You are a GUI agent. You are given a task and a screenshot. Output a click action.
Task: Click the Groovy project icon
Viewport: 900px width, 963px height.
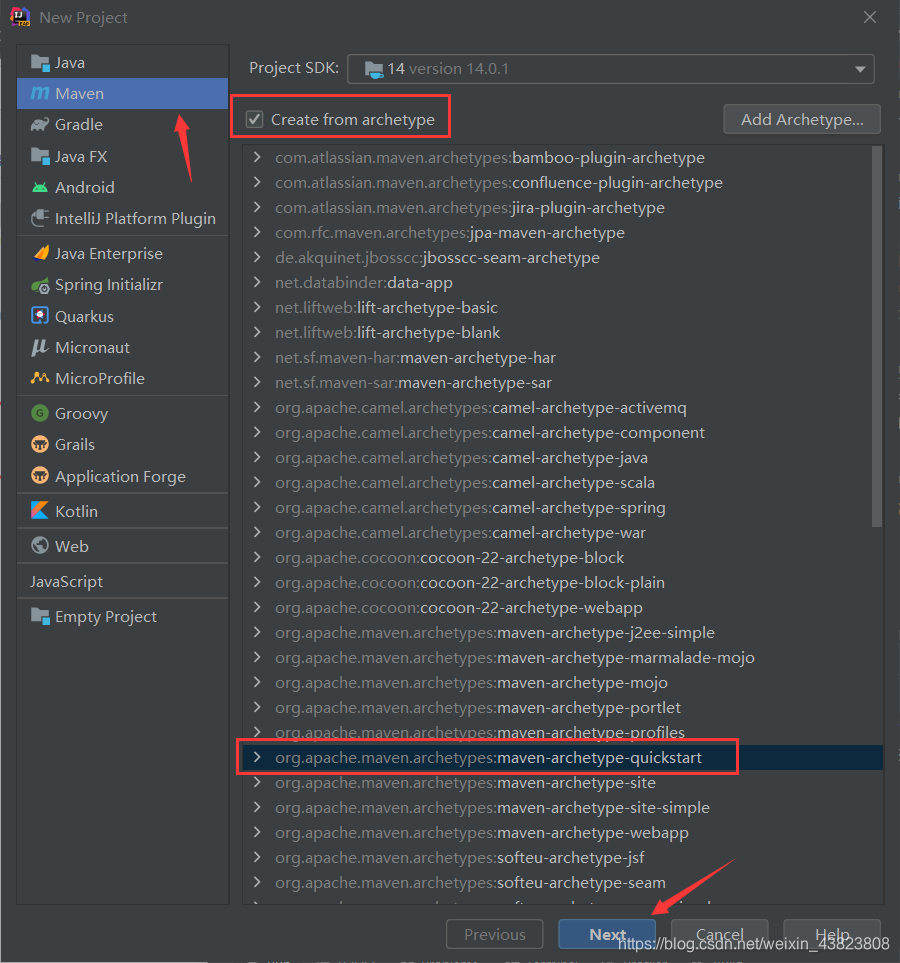point(40,413)
